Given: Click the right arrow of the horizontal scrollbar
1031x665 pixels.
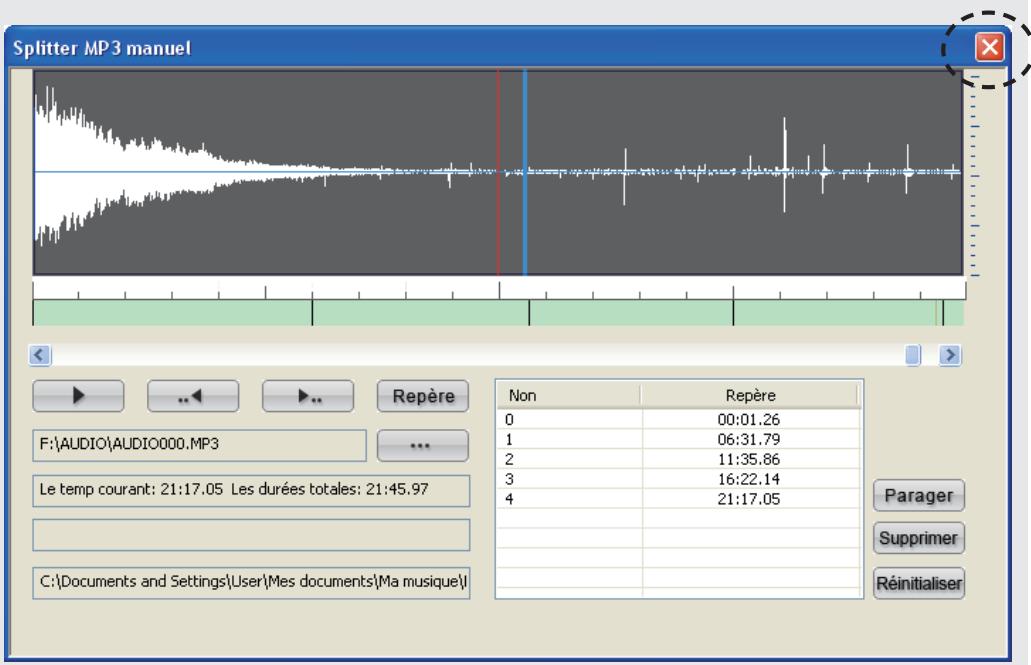Looking at the screenshot, I should 949,355.
